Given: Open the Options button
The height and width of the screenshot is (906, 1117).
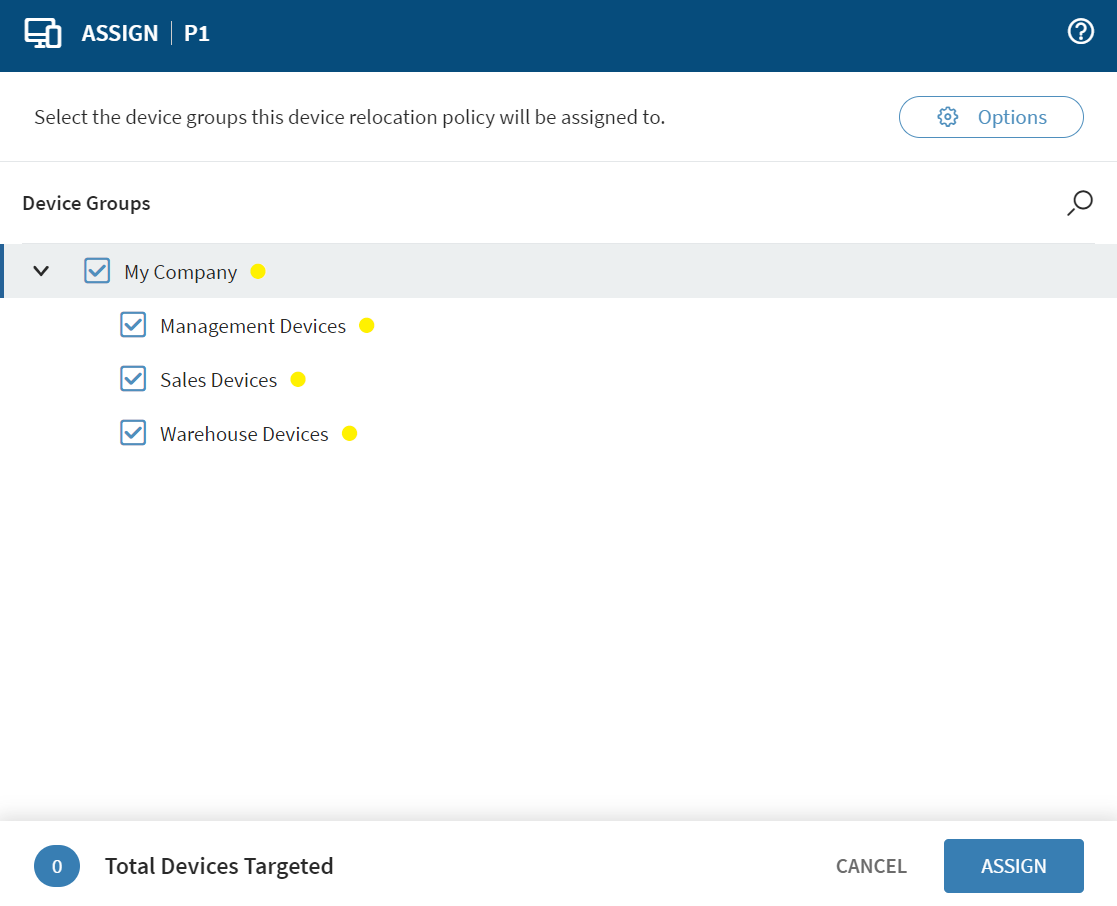Looking at the screenshot, I should [x=991, y=117].
